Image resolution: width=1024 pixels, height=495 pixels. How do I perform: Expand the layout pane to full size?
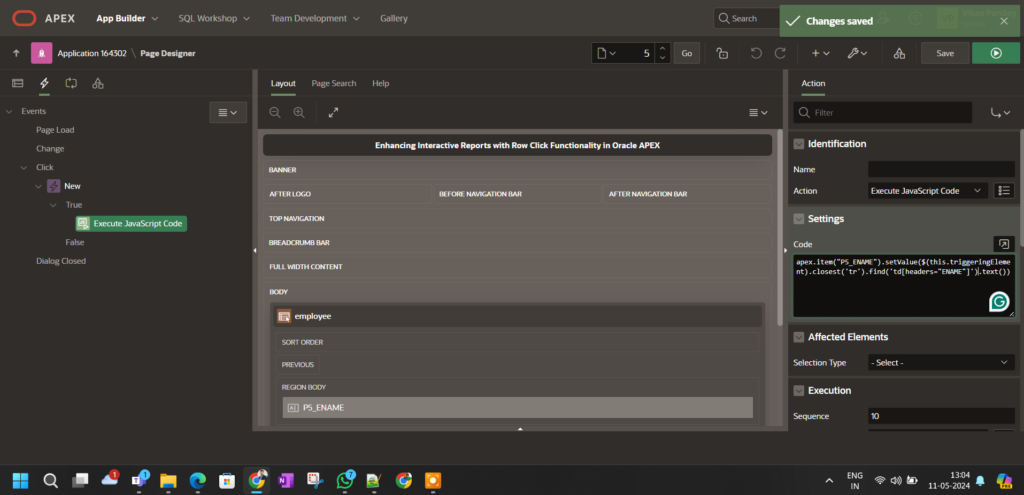333,113
